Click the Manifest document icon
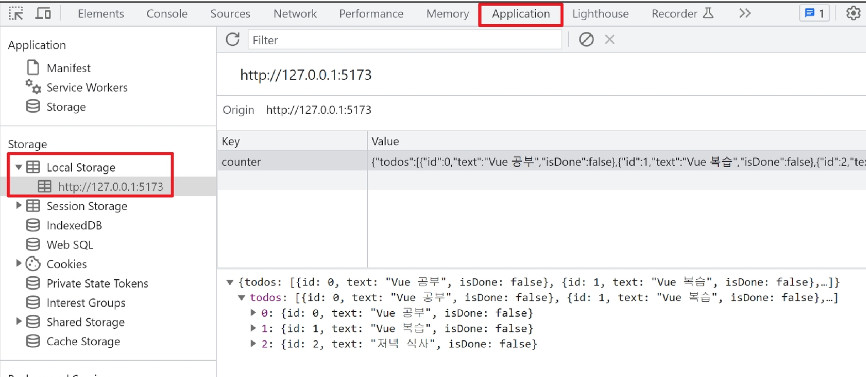This screenshot has height=377, width=866. [x=33, y=68]
